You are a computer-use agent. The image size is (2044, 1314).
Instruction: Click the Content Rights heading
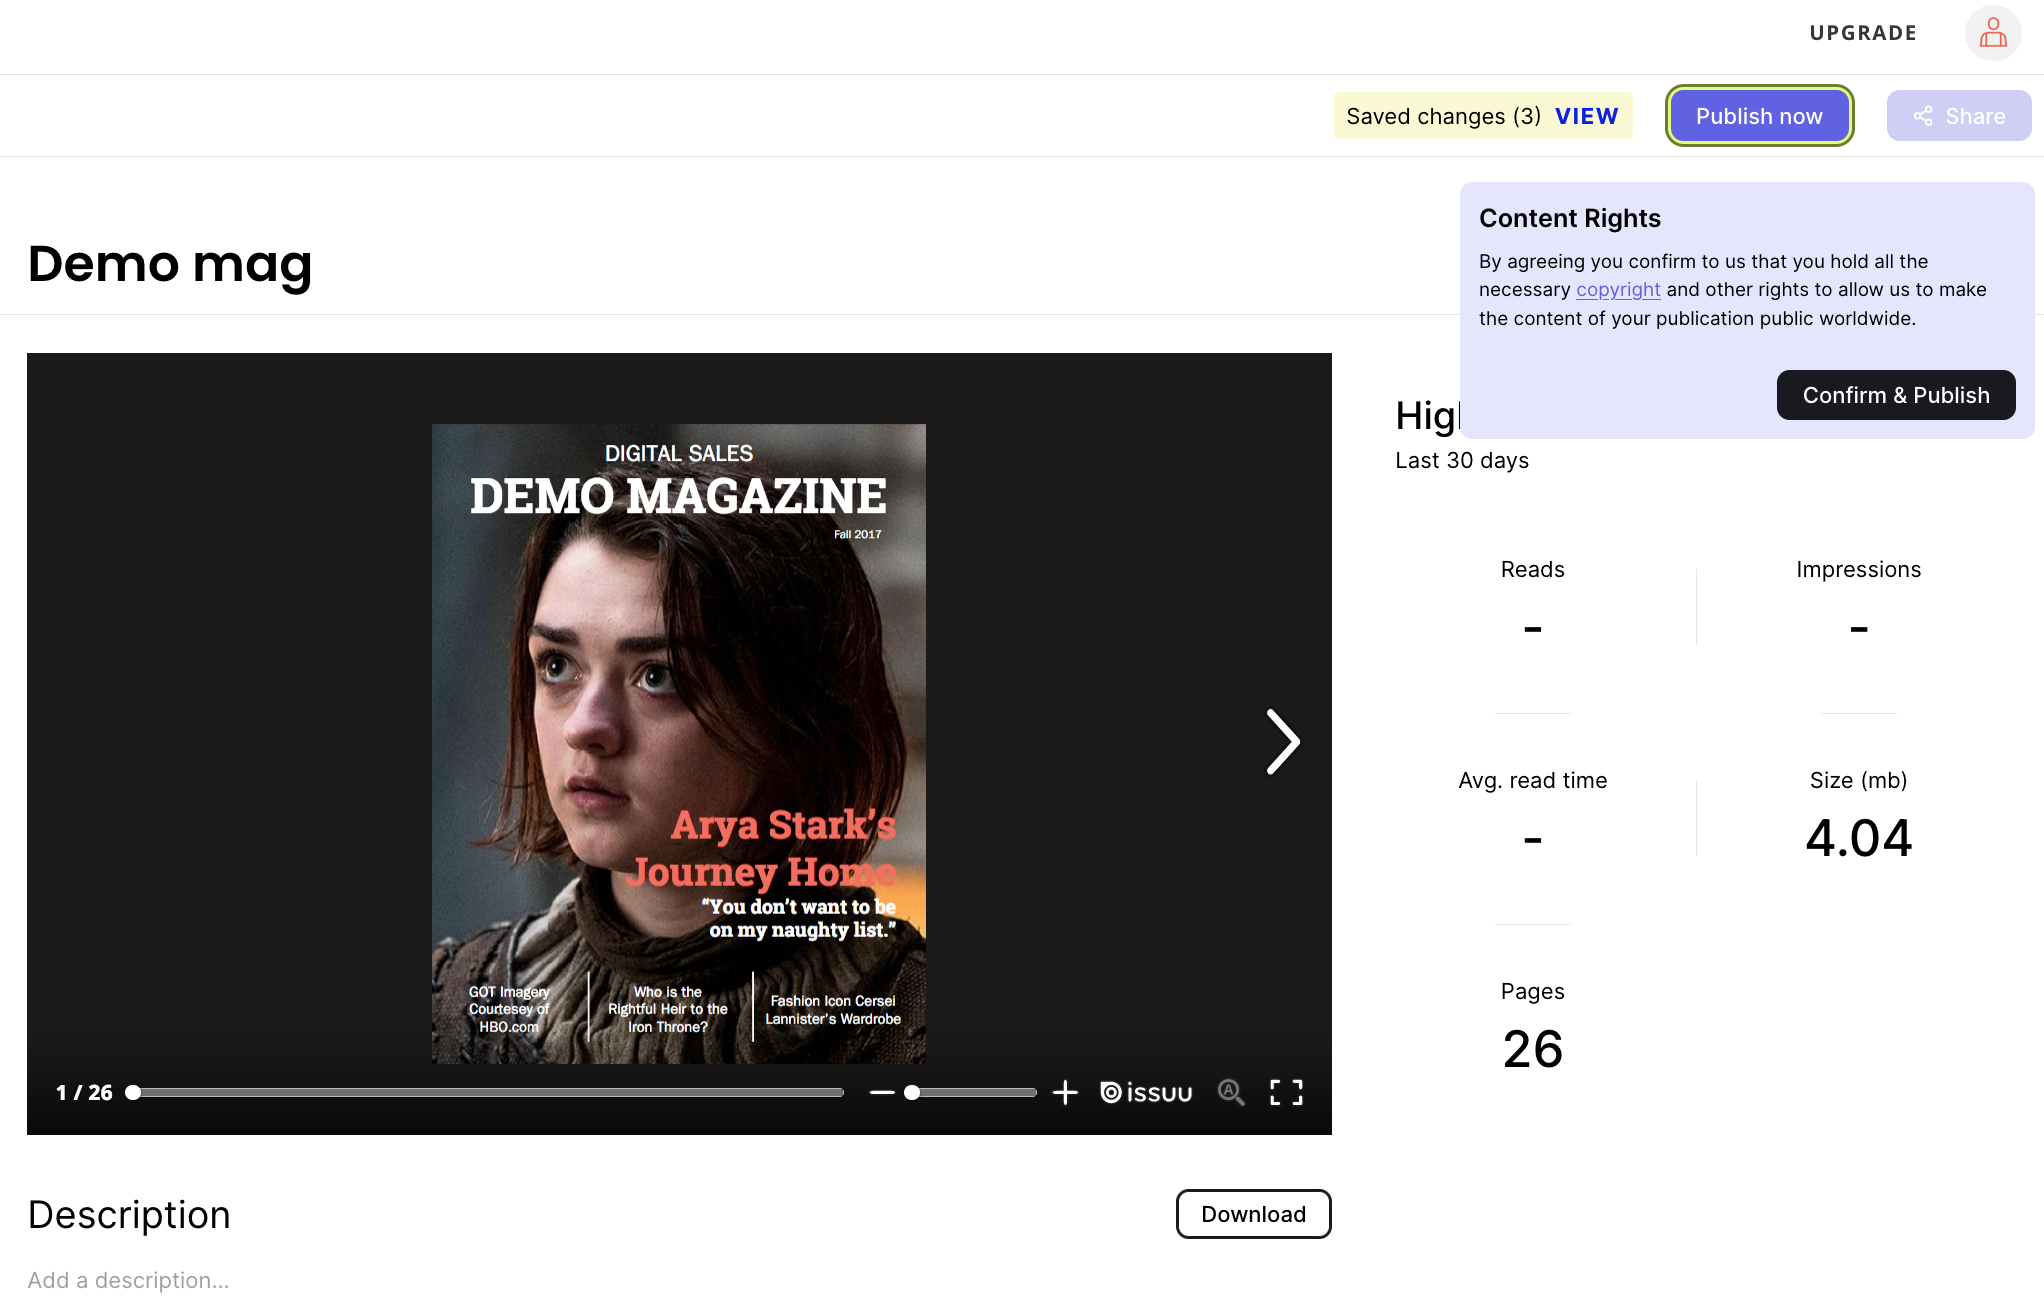click(x=1569, y=219)
